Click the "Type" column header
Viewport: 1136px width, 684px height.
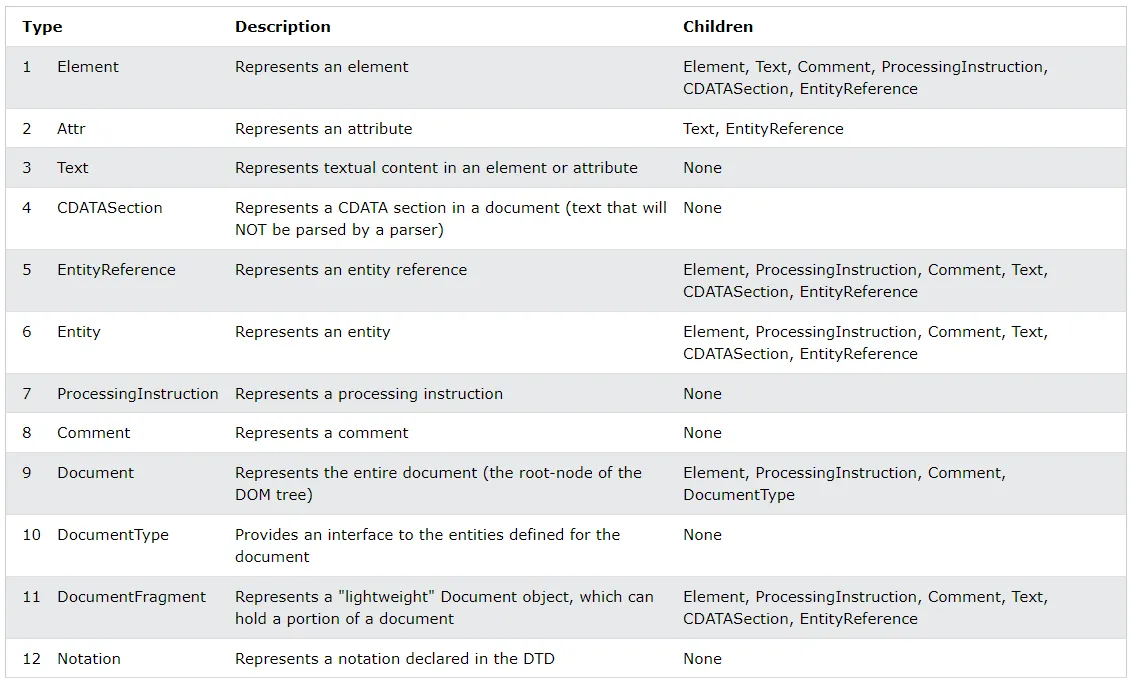coord(42,27)
